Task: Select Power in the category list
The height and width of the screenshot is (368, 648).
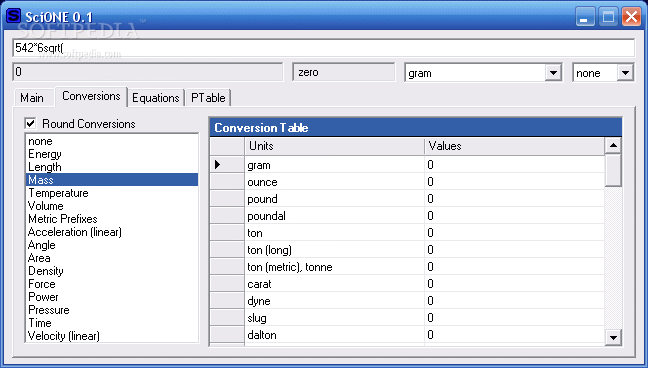Action: tap(112, 297)
